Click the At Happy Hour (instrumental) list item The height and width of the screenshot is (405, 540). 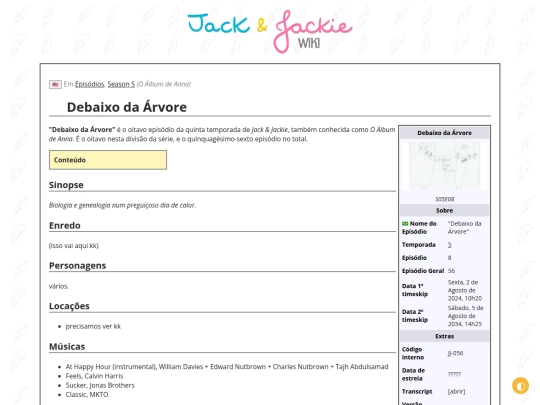click(x=227, y=367)
